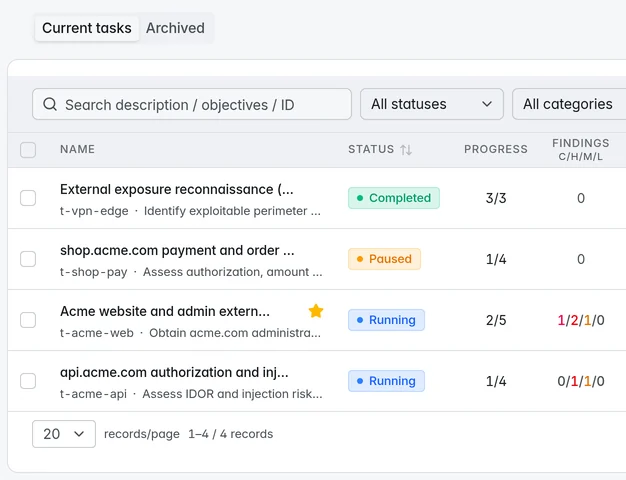Open the 20 records per page dropdown
This screenshot has height=480, width=626.
pyautogui.click(x=64, y=434)
